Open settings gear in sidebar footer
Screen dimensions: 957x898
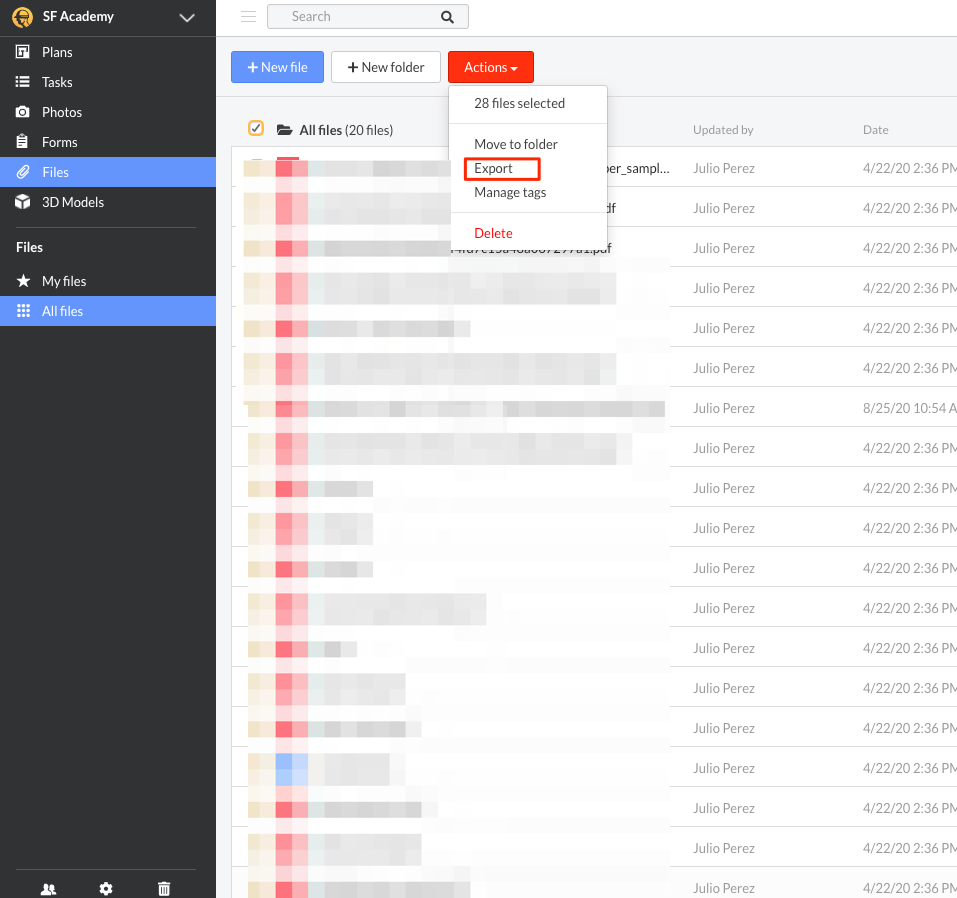[106, 889]
